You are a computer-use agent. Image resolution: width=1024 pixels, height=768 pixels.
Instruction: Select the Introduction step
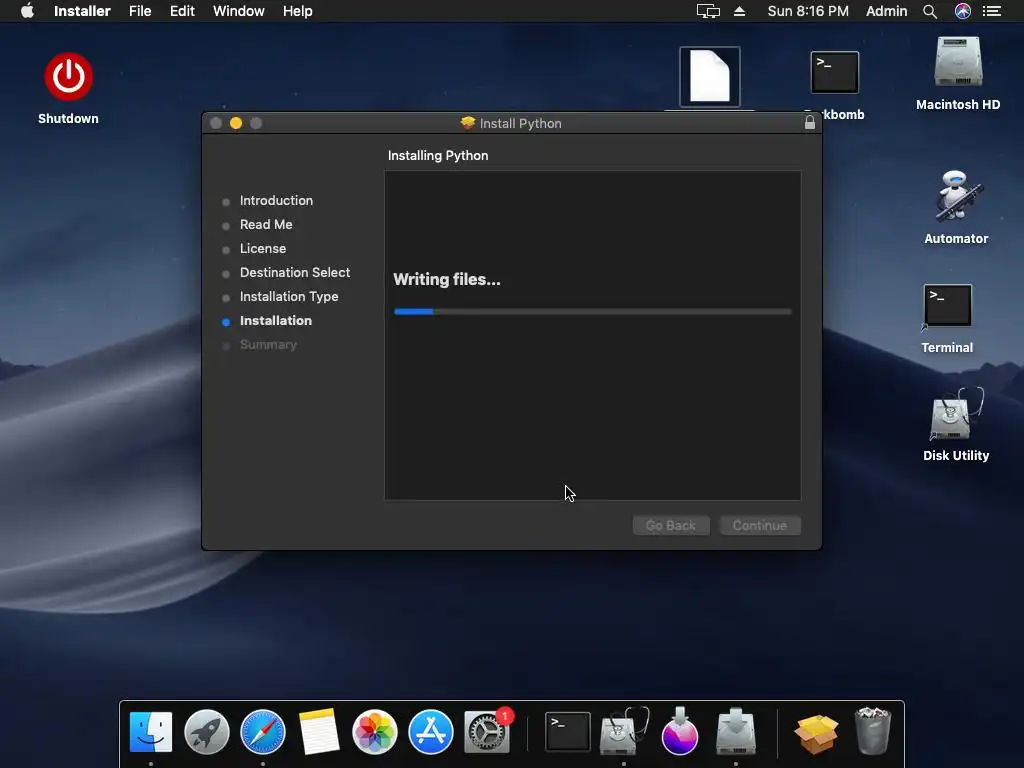(x=276, y=200)
